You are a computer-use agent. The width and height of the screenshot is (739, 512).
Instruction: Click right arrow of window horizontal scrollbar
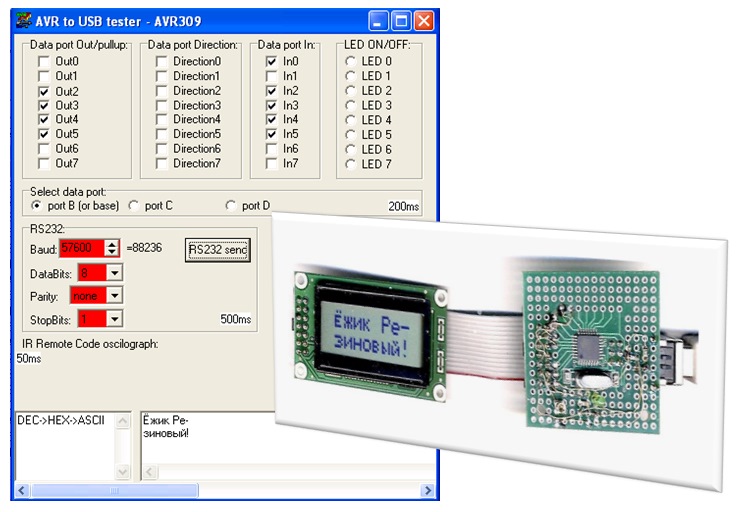428,490
